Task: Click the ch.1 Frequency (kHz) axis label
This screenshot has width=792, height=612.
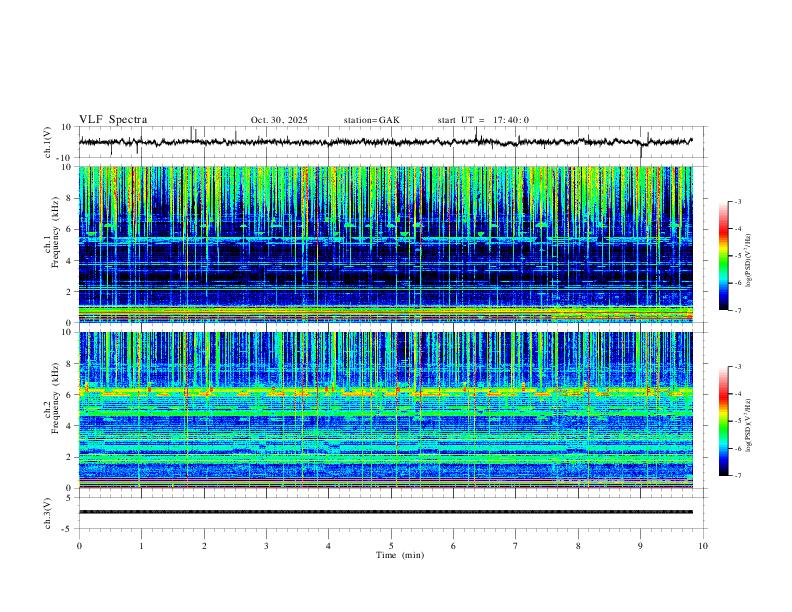Action: click(x=51, y=233)
